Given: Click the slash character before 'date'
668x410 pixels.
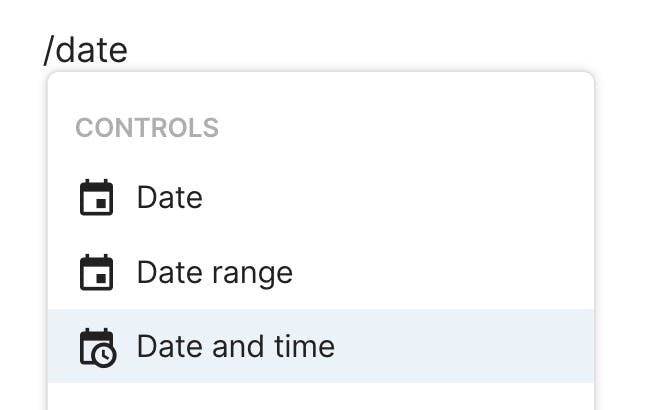Looking at the screenshot, I should point(49,49).
